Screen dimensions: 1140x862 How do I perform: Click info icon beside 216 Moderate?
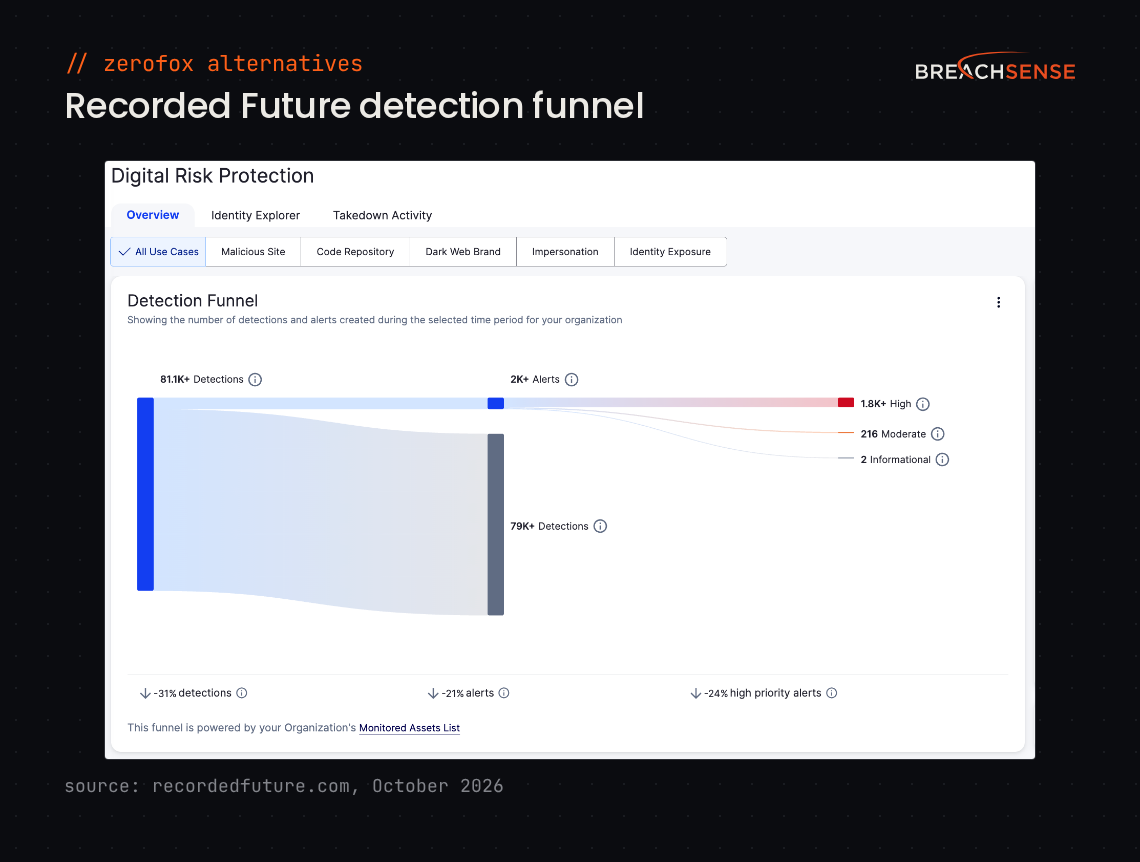[x=938, y=434]
